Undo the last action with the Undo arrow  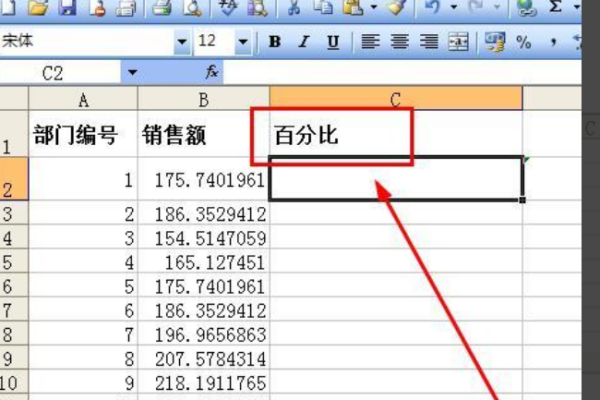click(432, 7)
